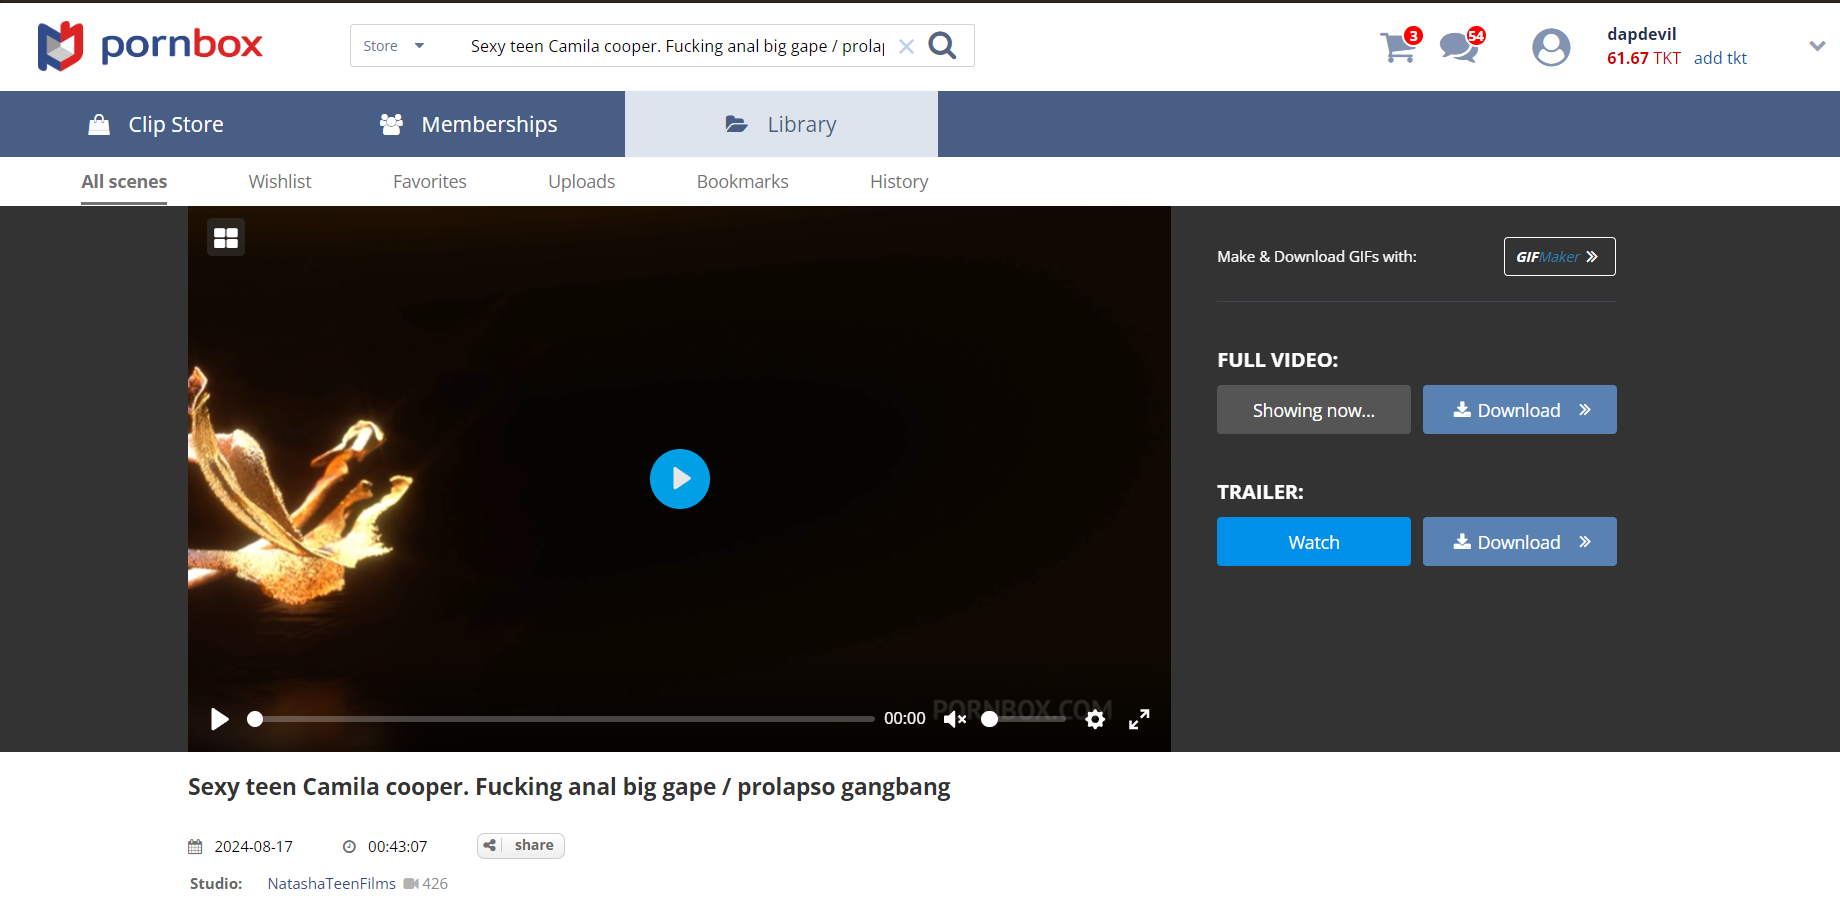Go to homepage via the site logo
This screenshot has width=1840, height=910.
point(150,46)
